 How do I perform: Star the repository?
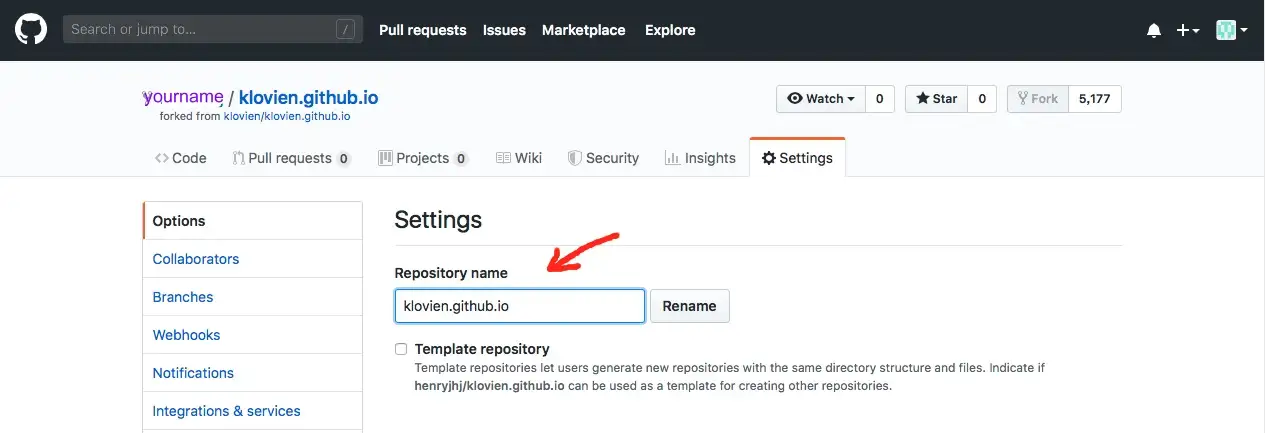tap(936, 99)
